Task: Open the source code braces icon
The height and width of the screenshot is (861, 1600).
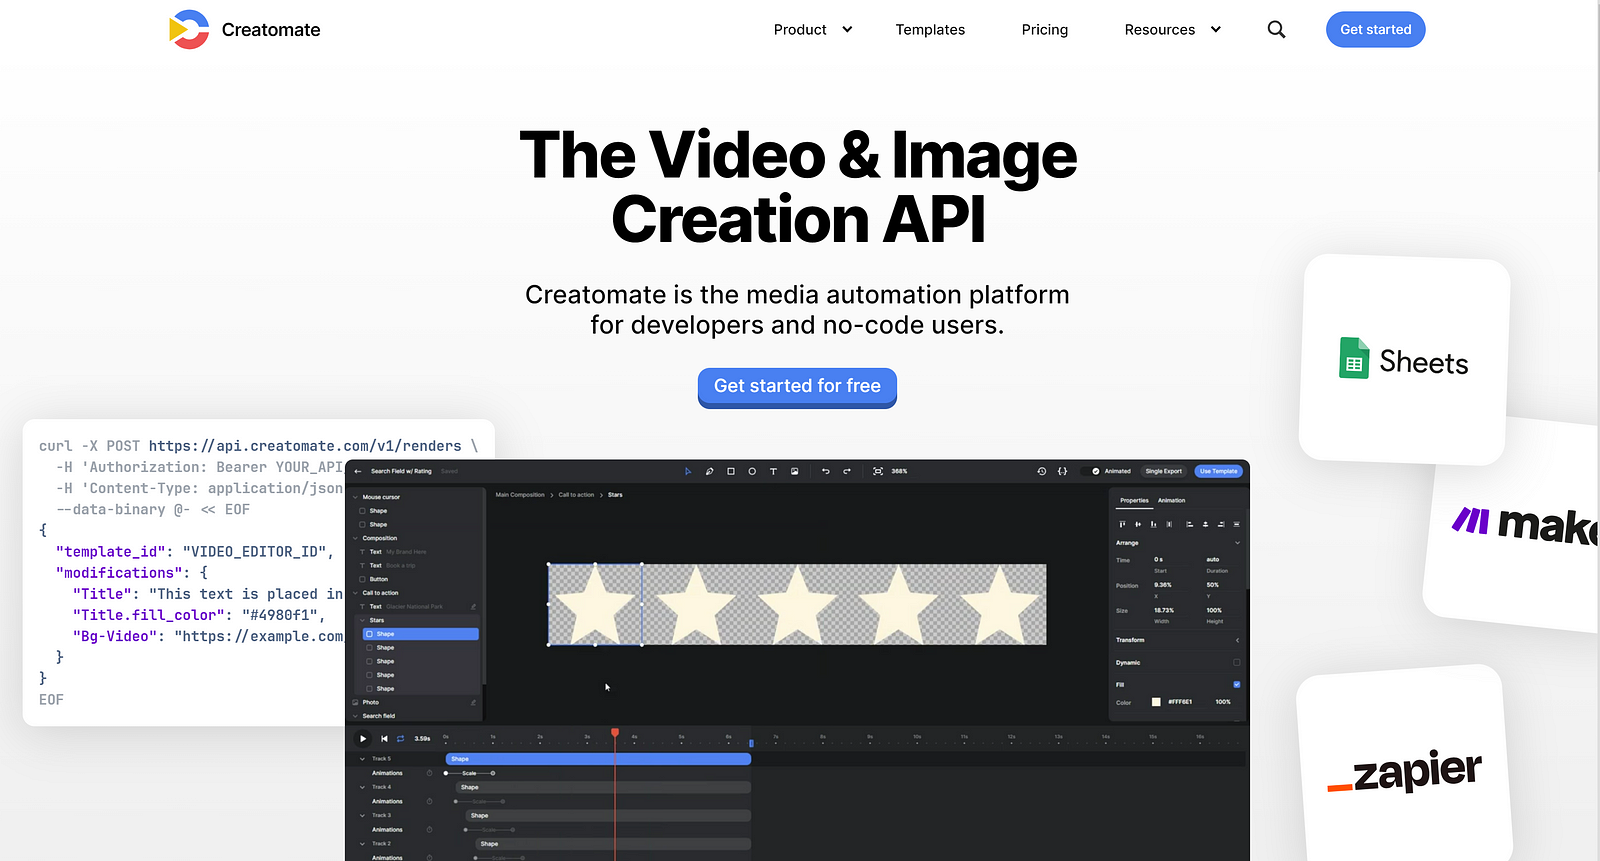Action: (1063, 471)
